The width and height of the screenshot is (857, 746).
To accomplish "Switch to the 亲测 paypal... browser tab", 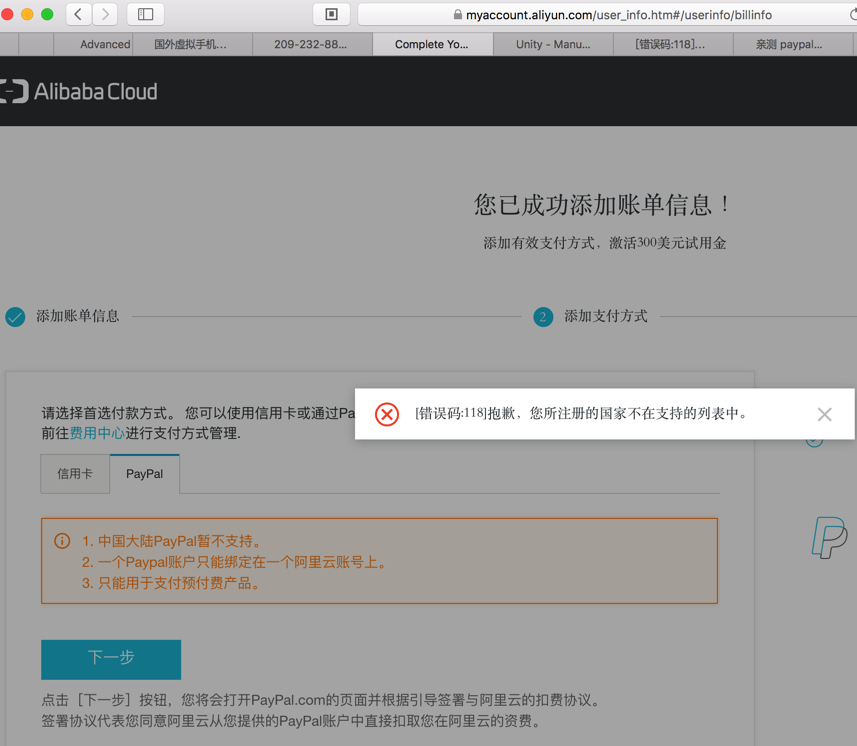I will click(x=789, y=44).
